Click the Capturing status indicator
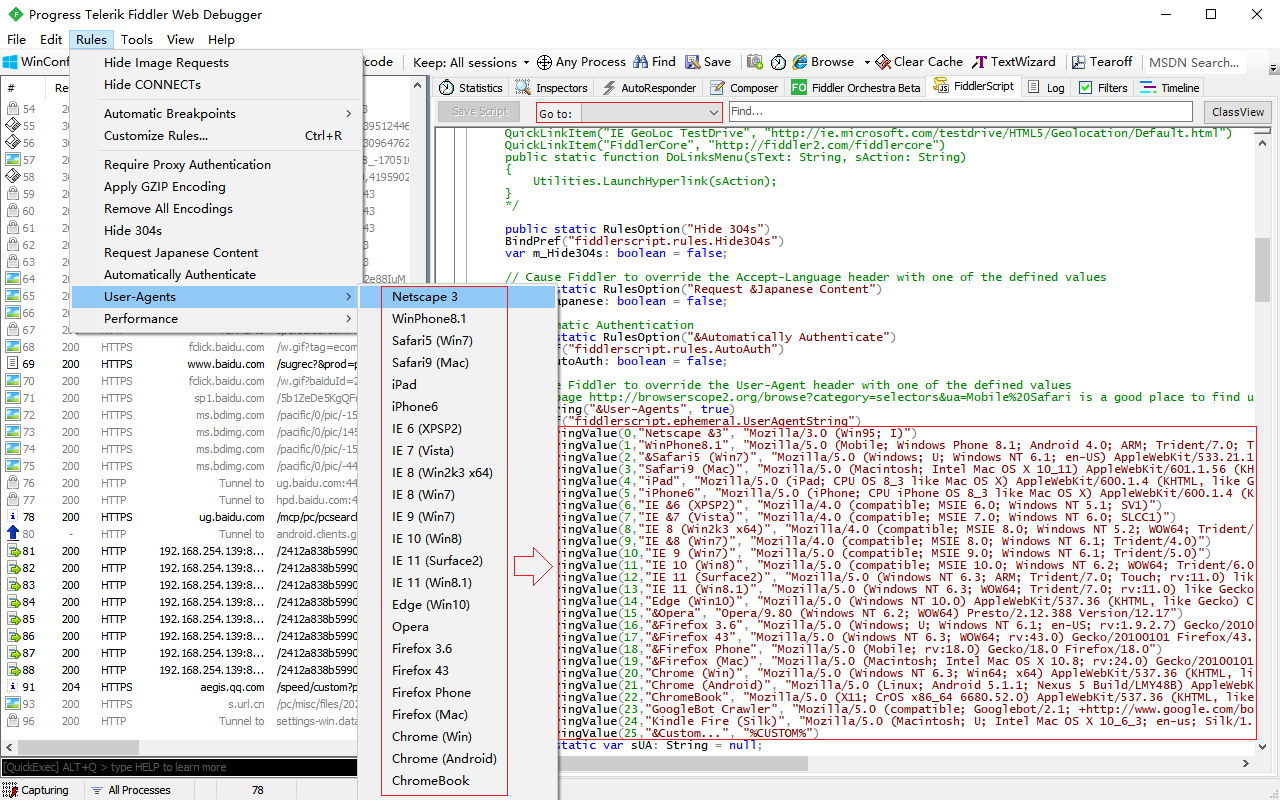Viewport: 1280px width, 800px height. [x=36, y=790]
